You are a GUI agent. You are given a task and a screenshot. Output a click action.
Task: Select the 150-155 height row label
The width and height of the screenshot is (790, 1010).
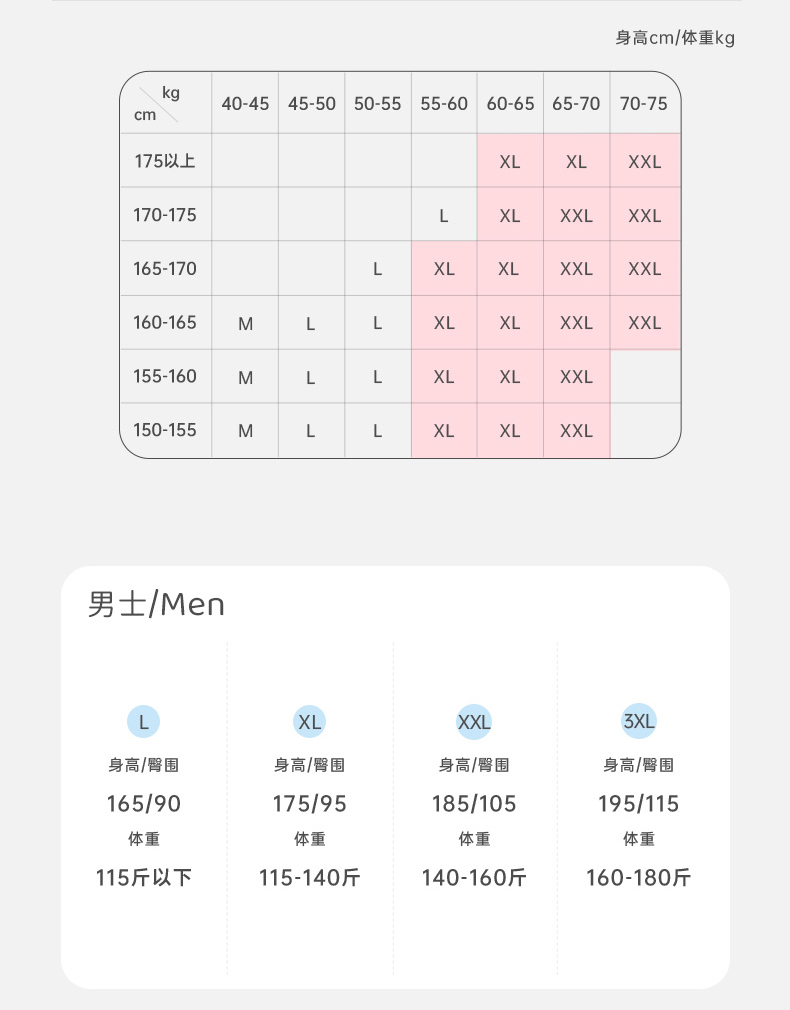pos(165,430)
